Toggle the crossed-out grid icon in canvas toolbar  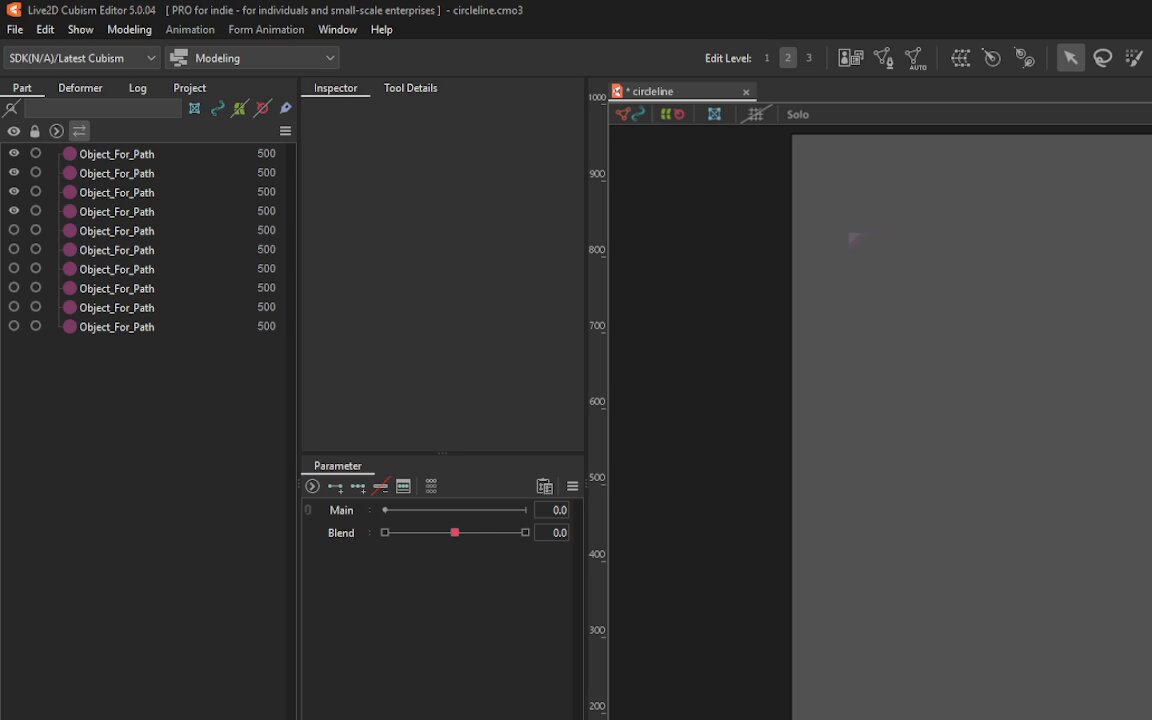click(x=755, y=115)
